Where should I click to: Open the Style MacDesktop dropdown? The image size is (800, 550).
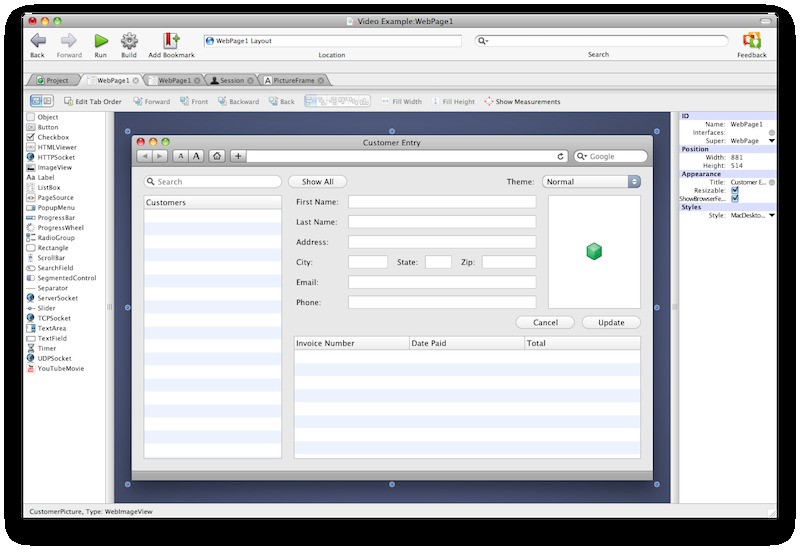[771, 215]
